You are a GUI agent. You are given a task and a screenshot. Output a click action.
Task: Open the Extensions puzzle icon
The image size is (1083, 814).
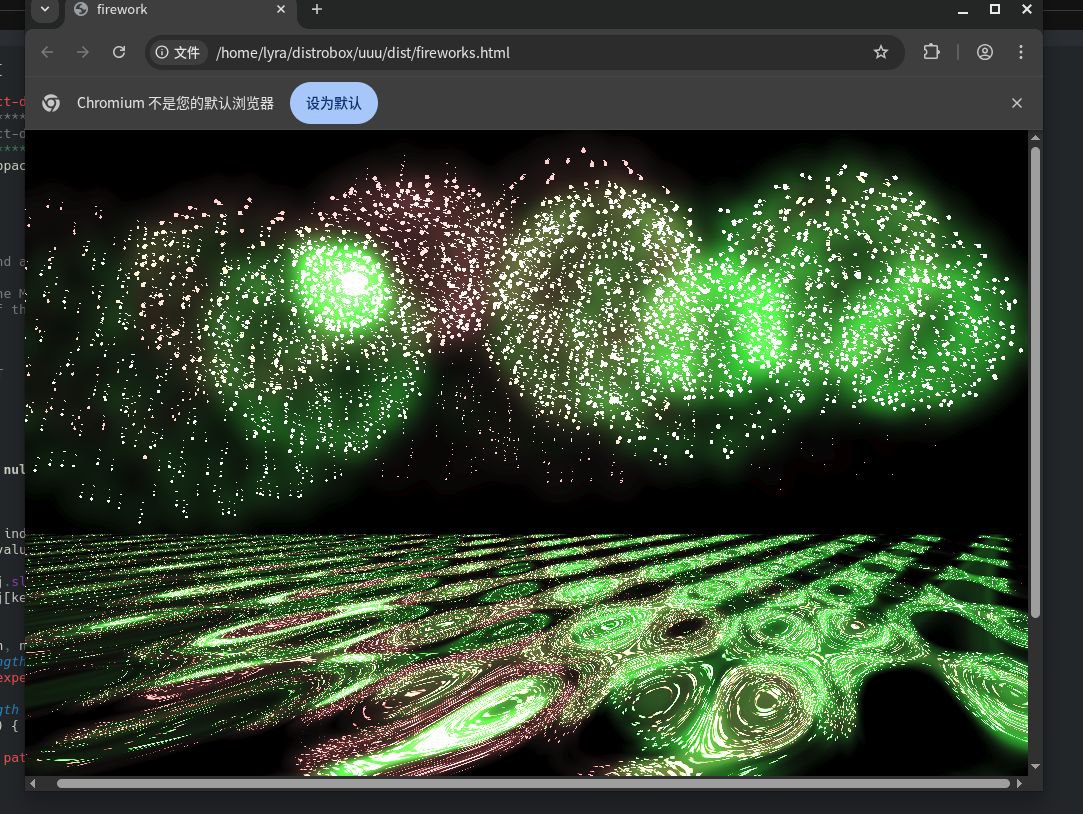tap(931, 52)
